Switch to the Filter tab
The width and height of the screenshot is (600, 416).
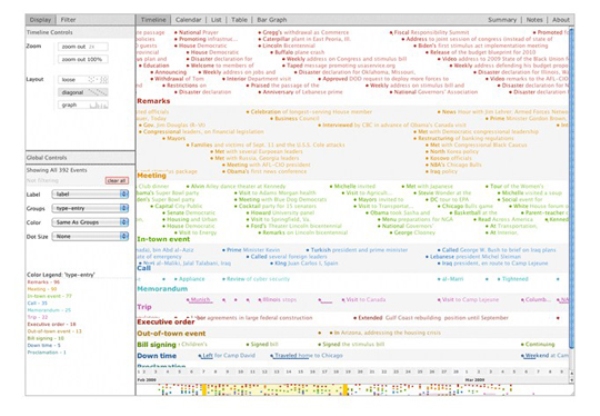[65, 19]
